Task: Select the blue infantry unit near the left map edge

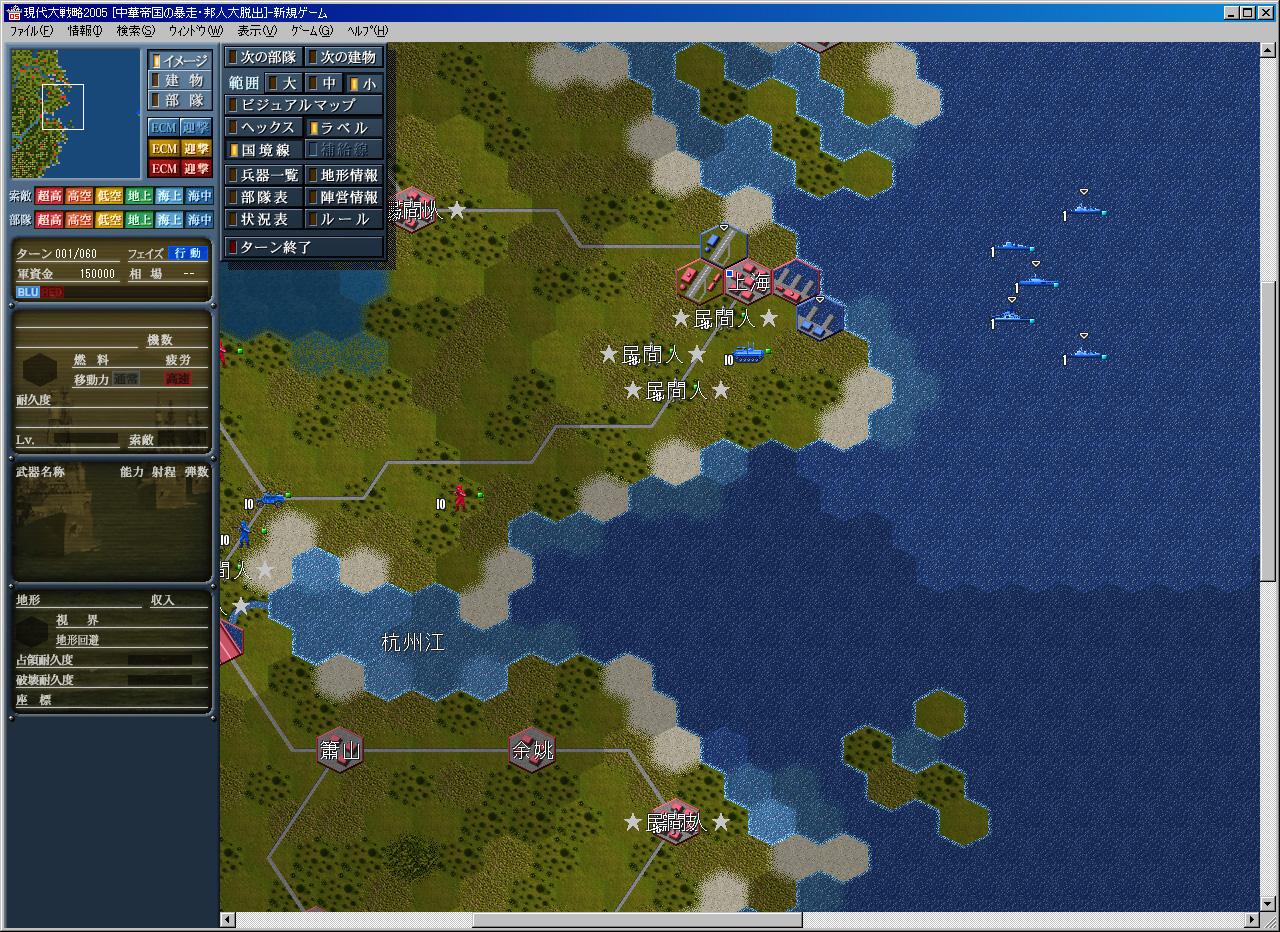Action: pos(244,533)
